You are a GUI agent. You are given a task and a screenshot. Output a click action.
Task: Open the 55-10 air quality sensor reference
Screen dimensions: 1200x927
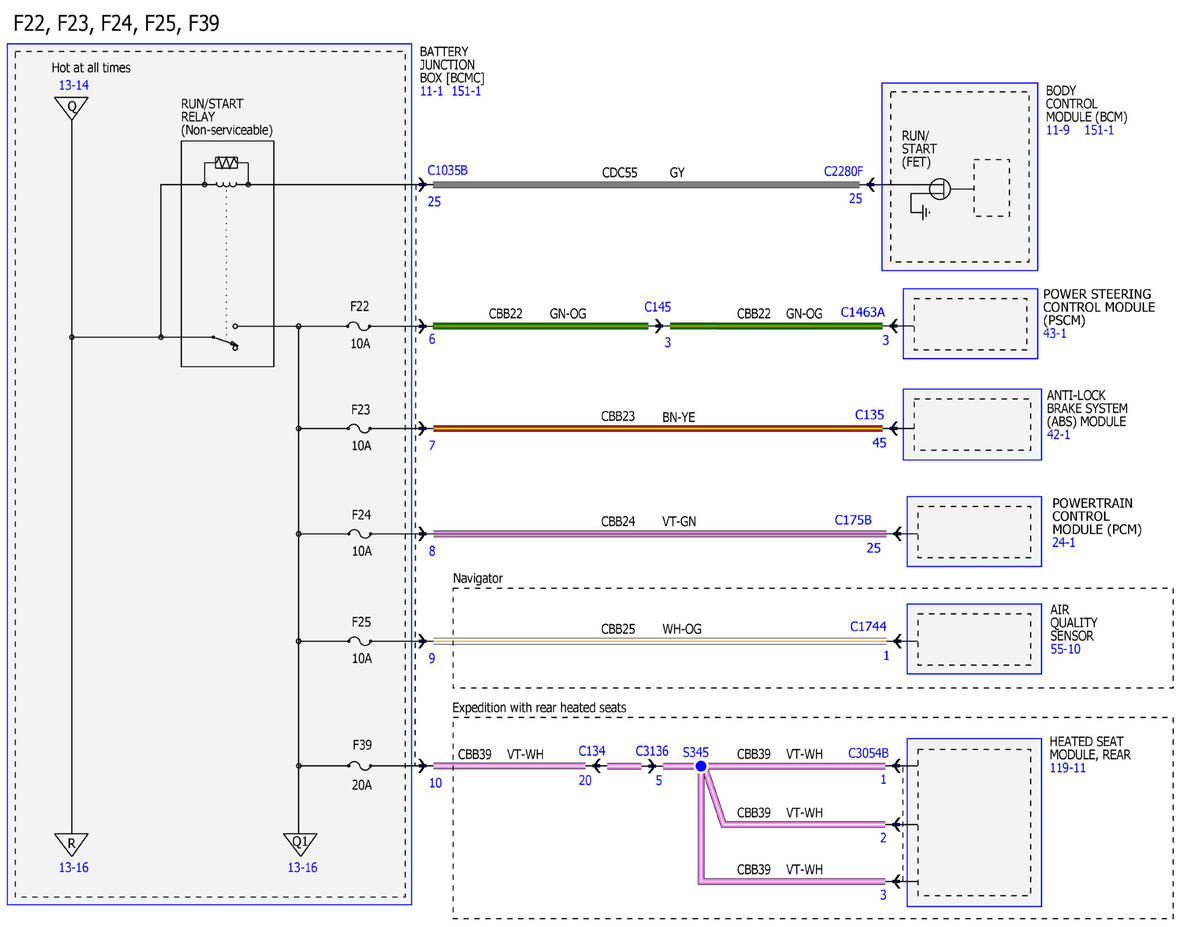(x=1065, y=649)
